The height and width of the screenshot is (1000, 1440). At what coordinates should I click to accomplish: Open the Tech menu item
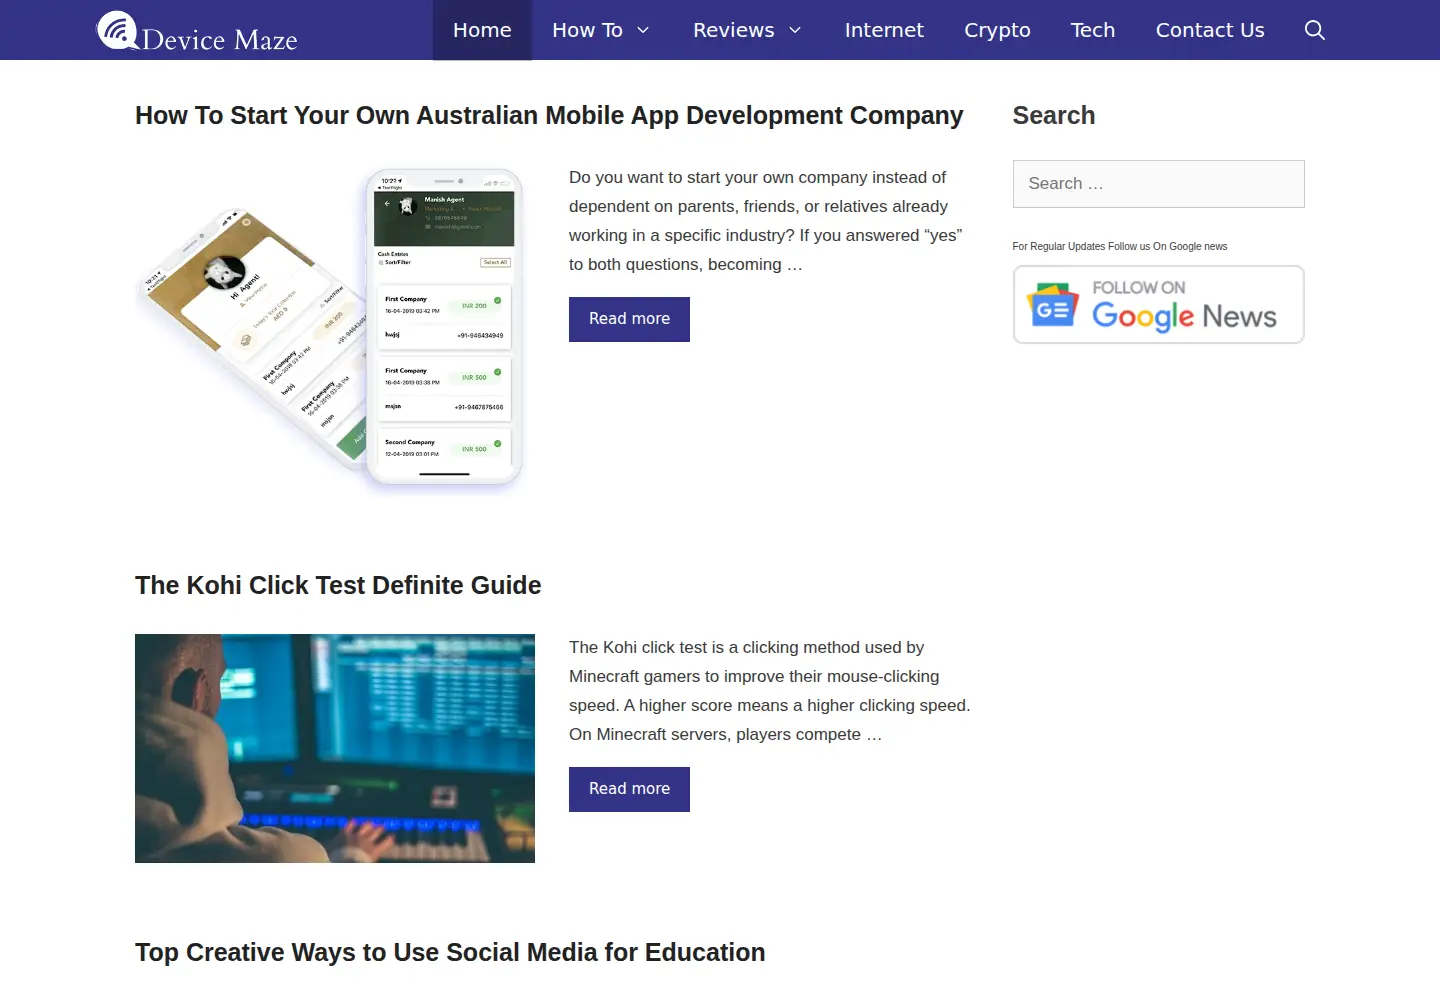(x=1093, y=30)
